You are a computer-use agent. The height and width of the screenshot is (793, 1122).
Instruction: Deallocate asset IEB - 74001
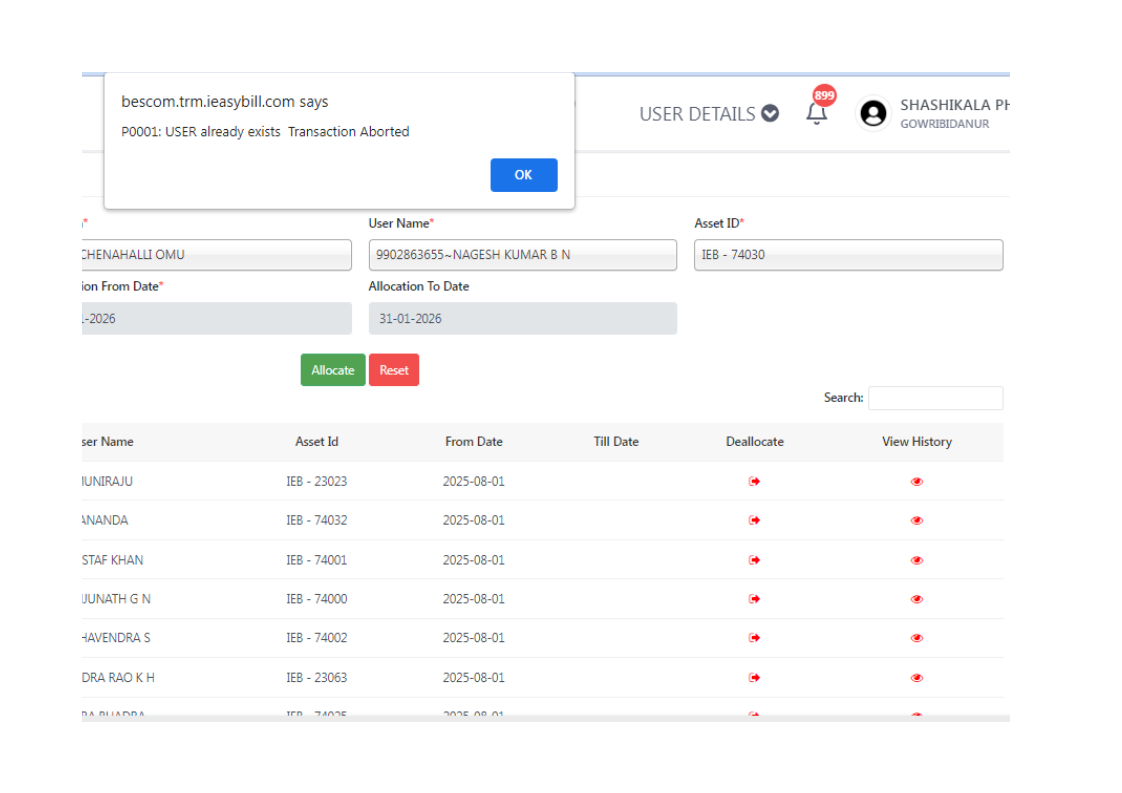755,560
